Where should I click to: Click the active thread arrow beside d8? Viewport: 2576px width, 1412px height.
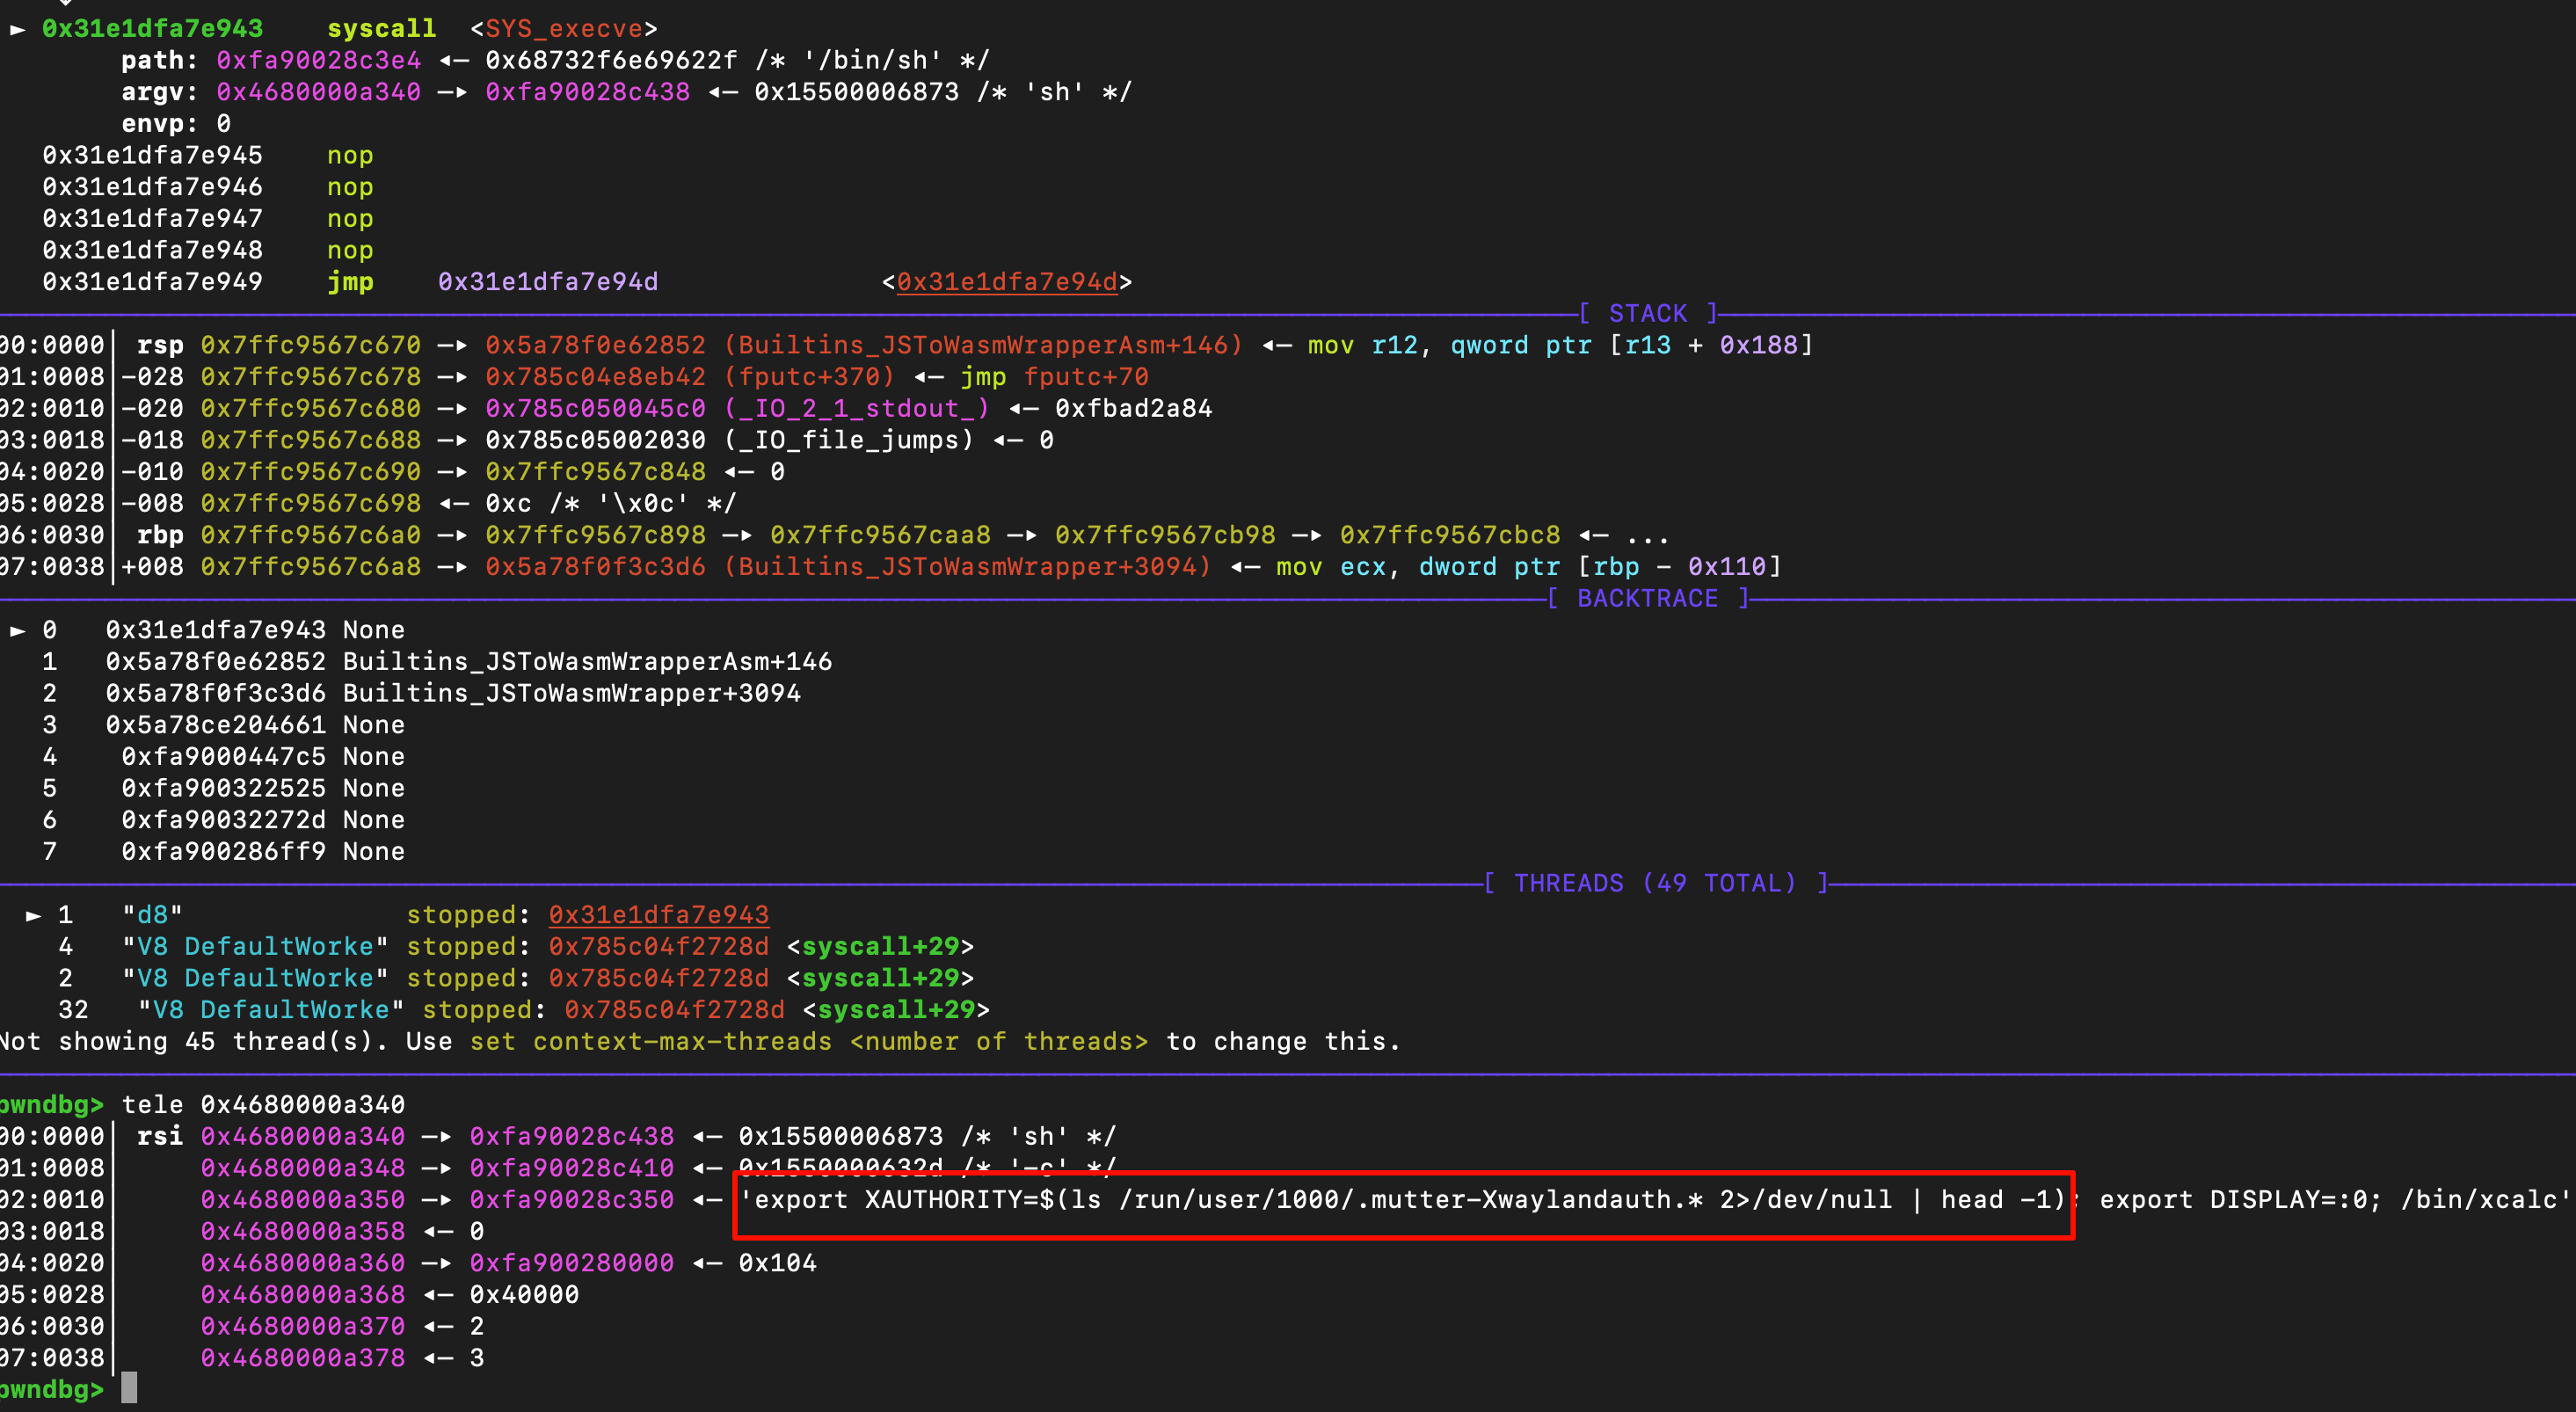[x=33, y=916]
